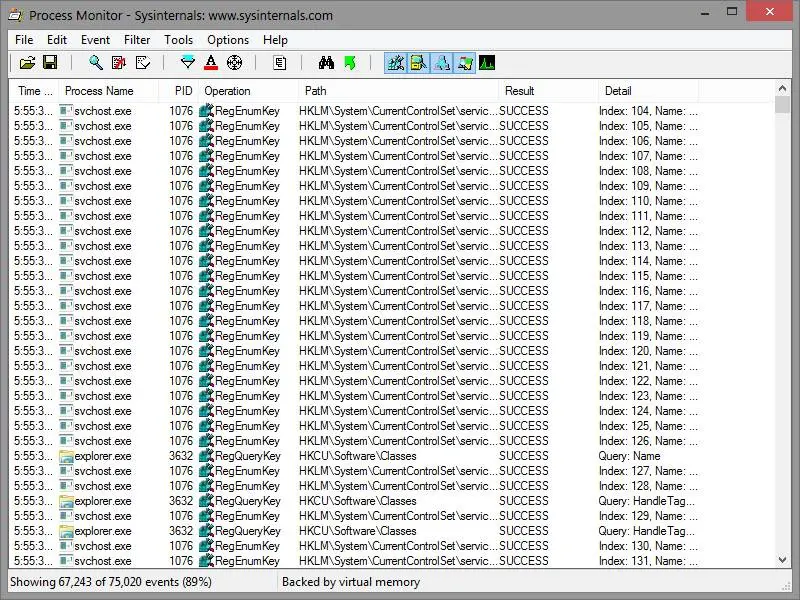Open the Options menu in the menu bar
This screenshot has width=800, height=600.
pyautogui.click(x=228, y=40)
